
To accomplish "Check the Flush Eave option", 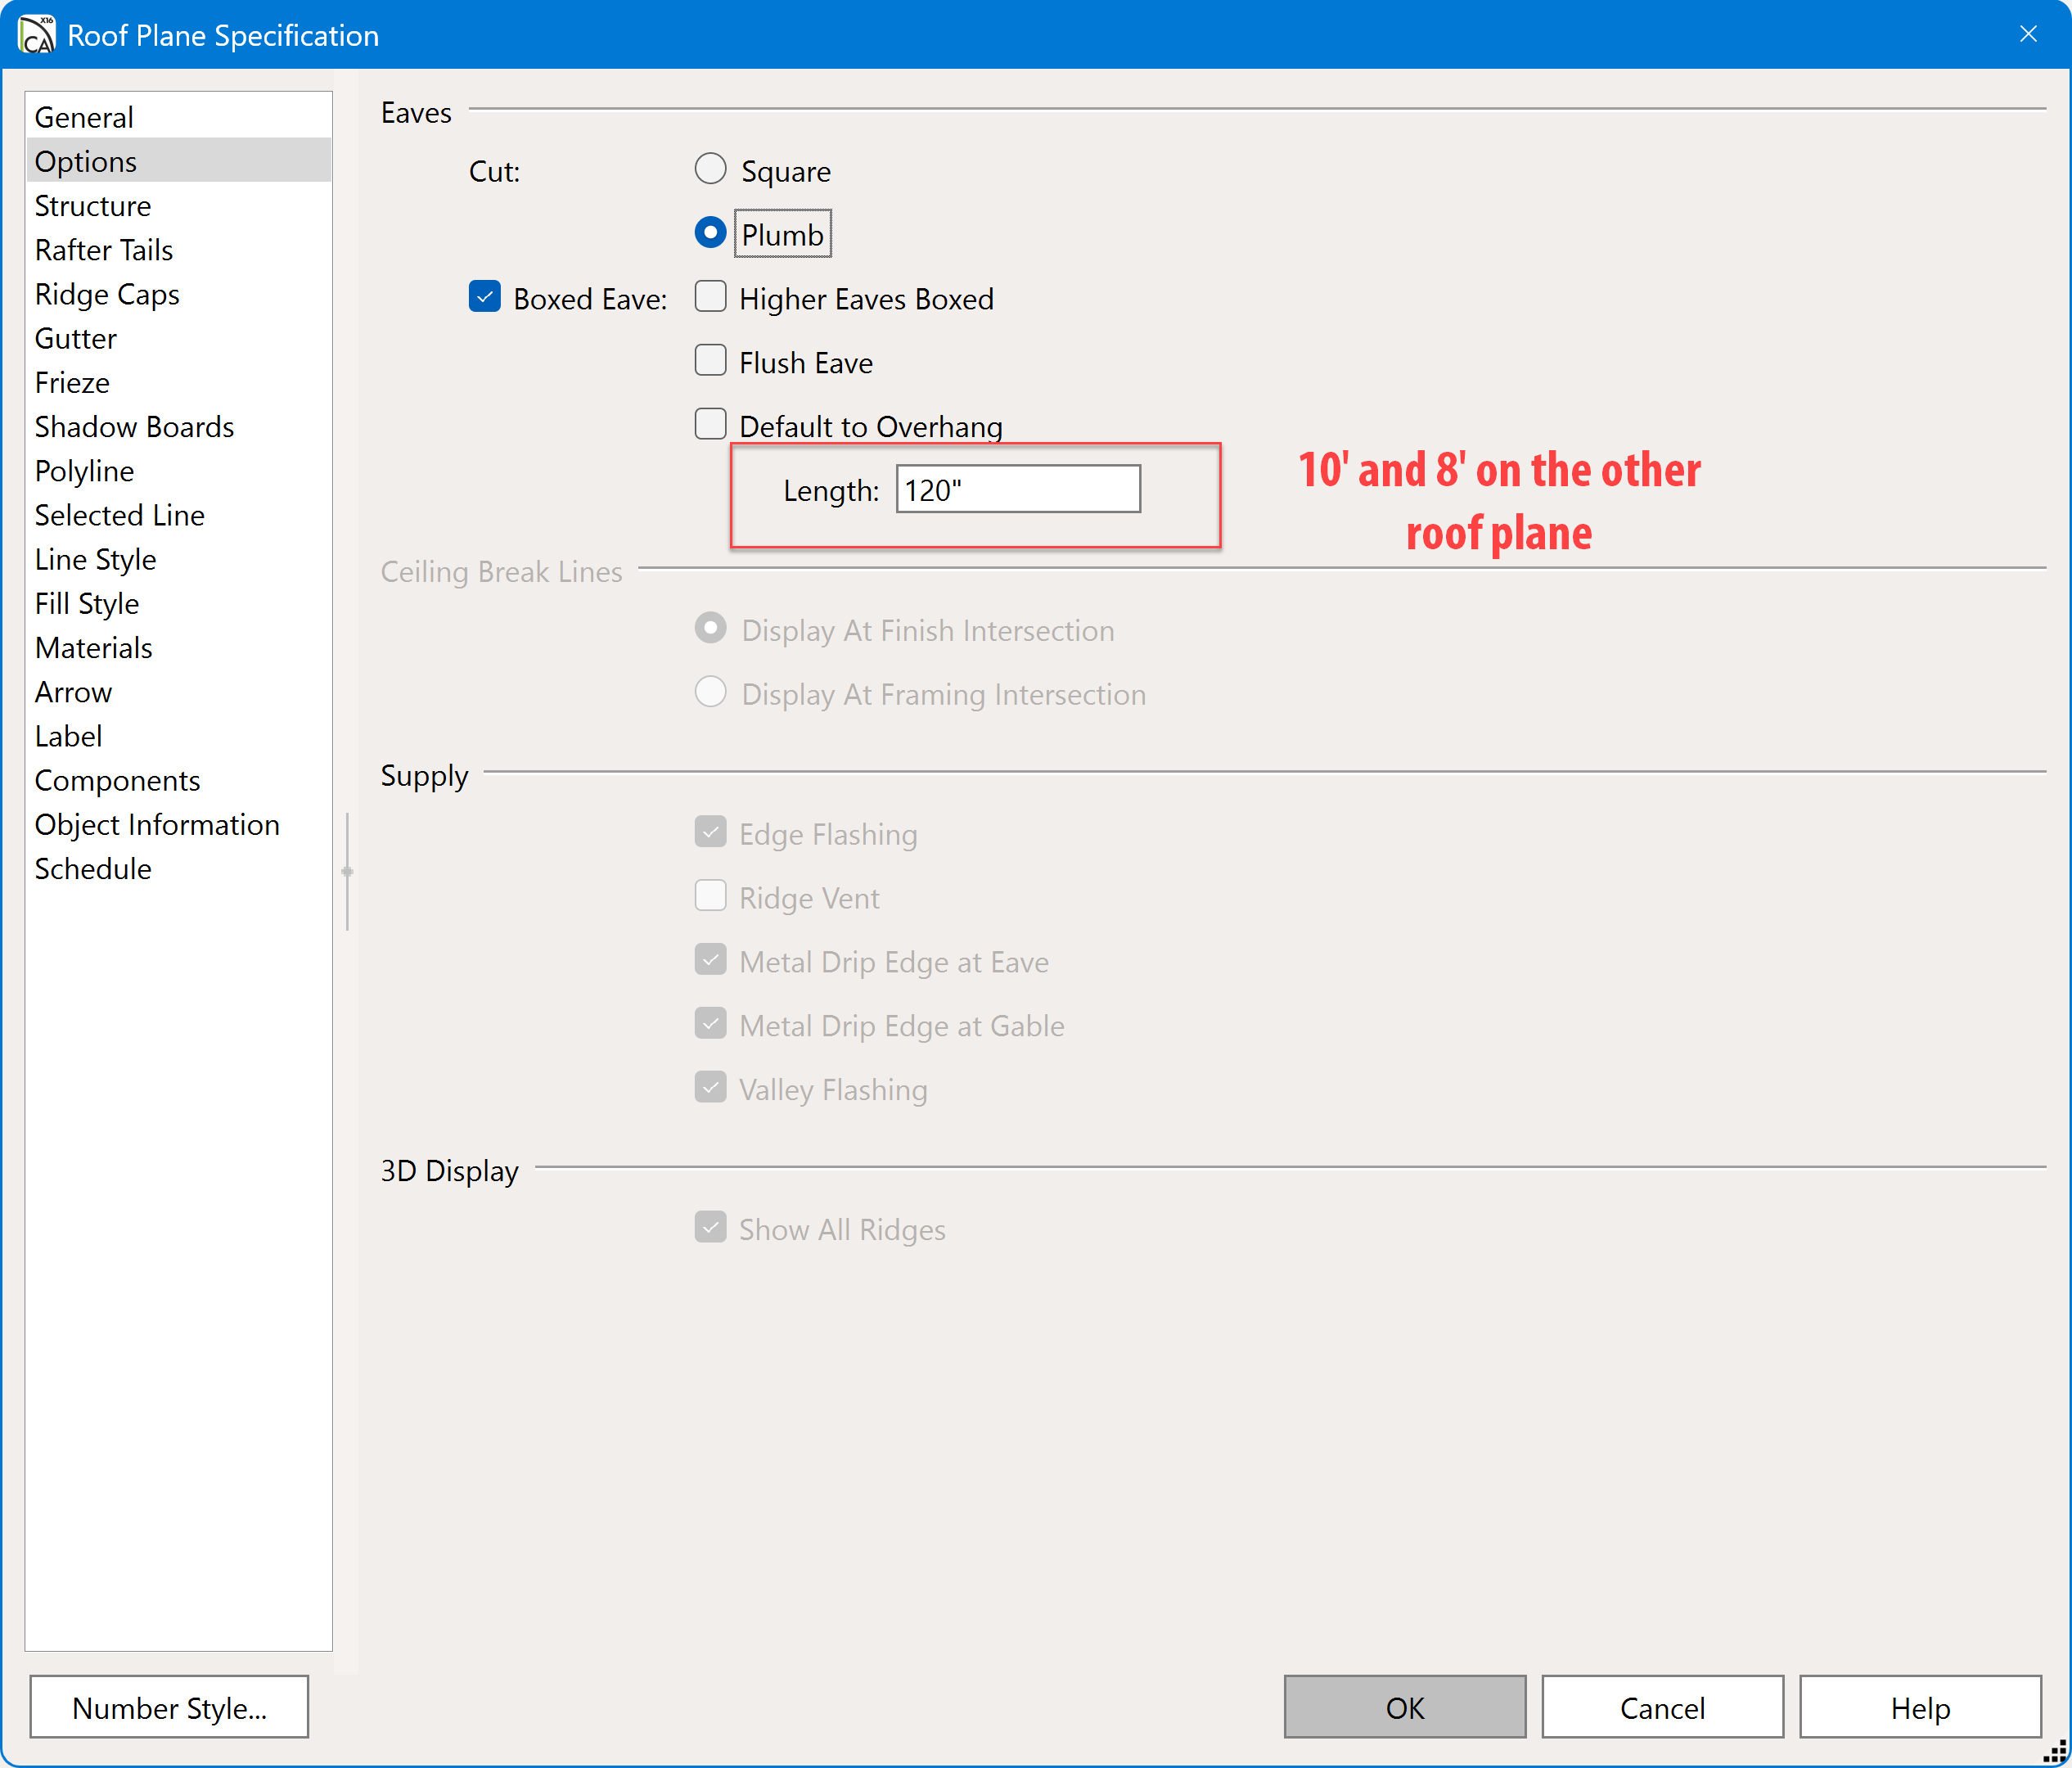I will coord(710,362).
